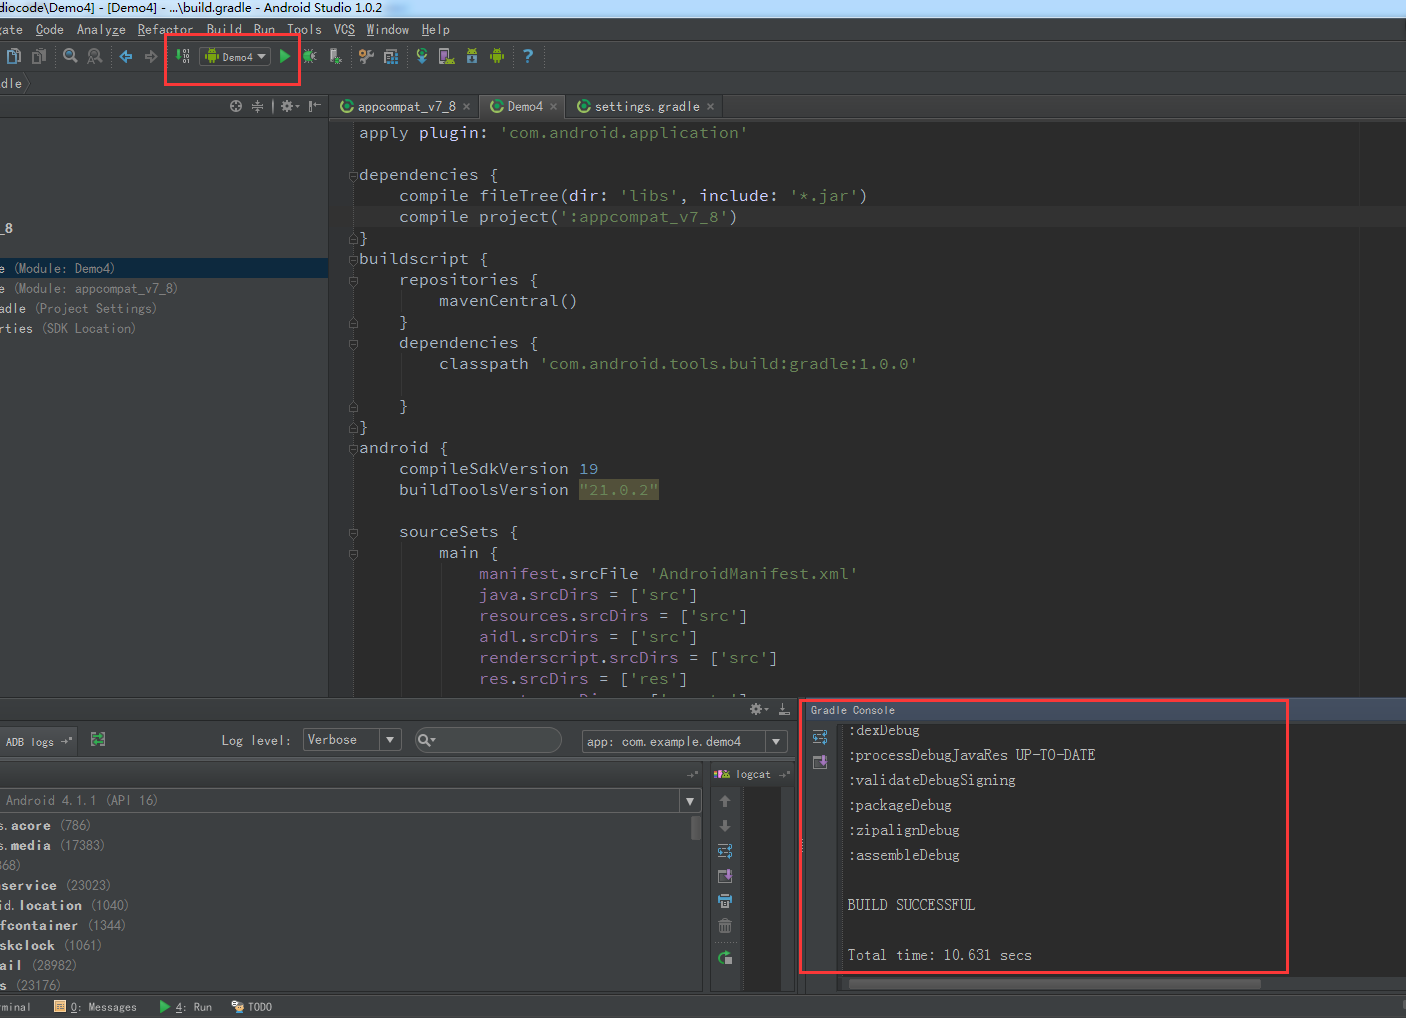
Task: Select the (Module: Demo4) tree row
Action: 164,268
